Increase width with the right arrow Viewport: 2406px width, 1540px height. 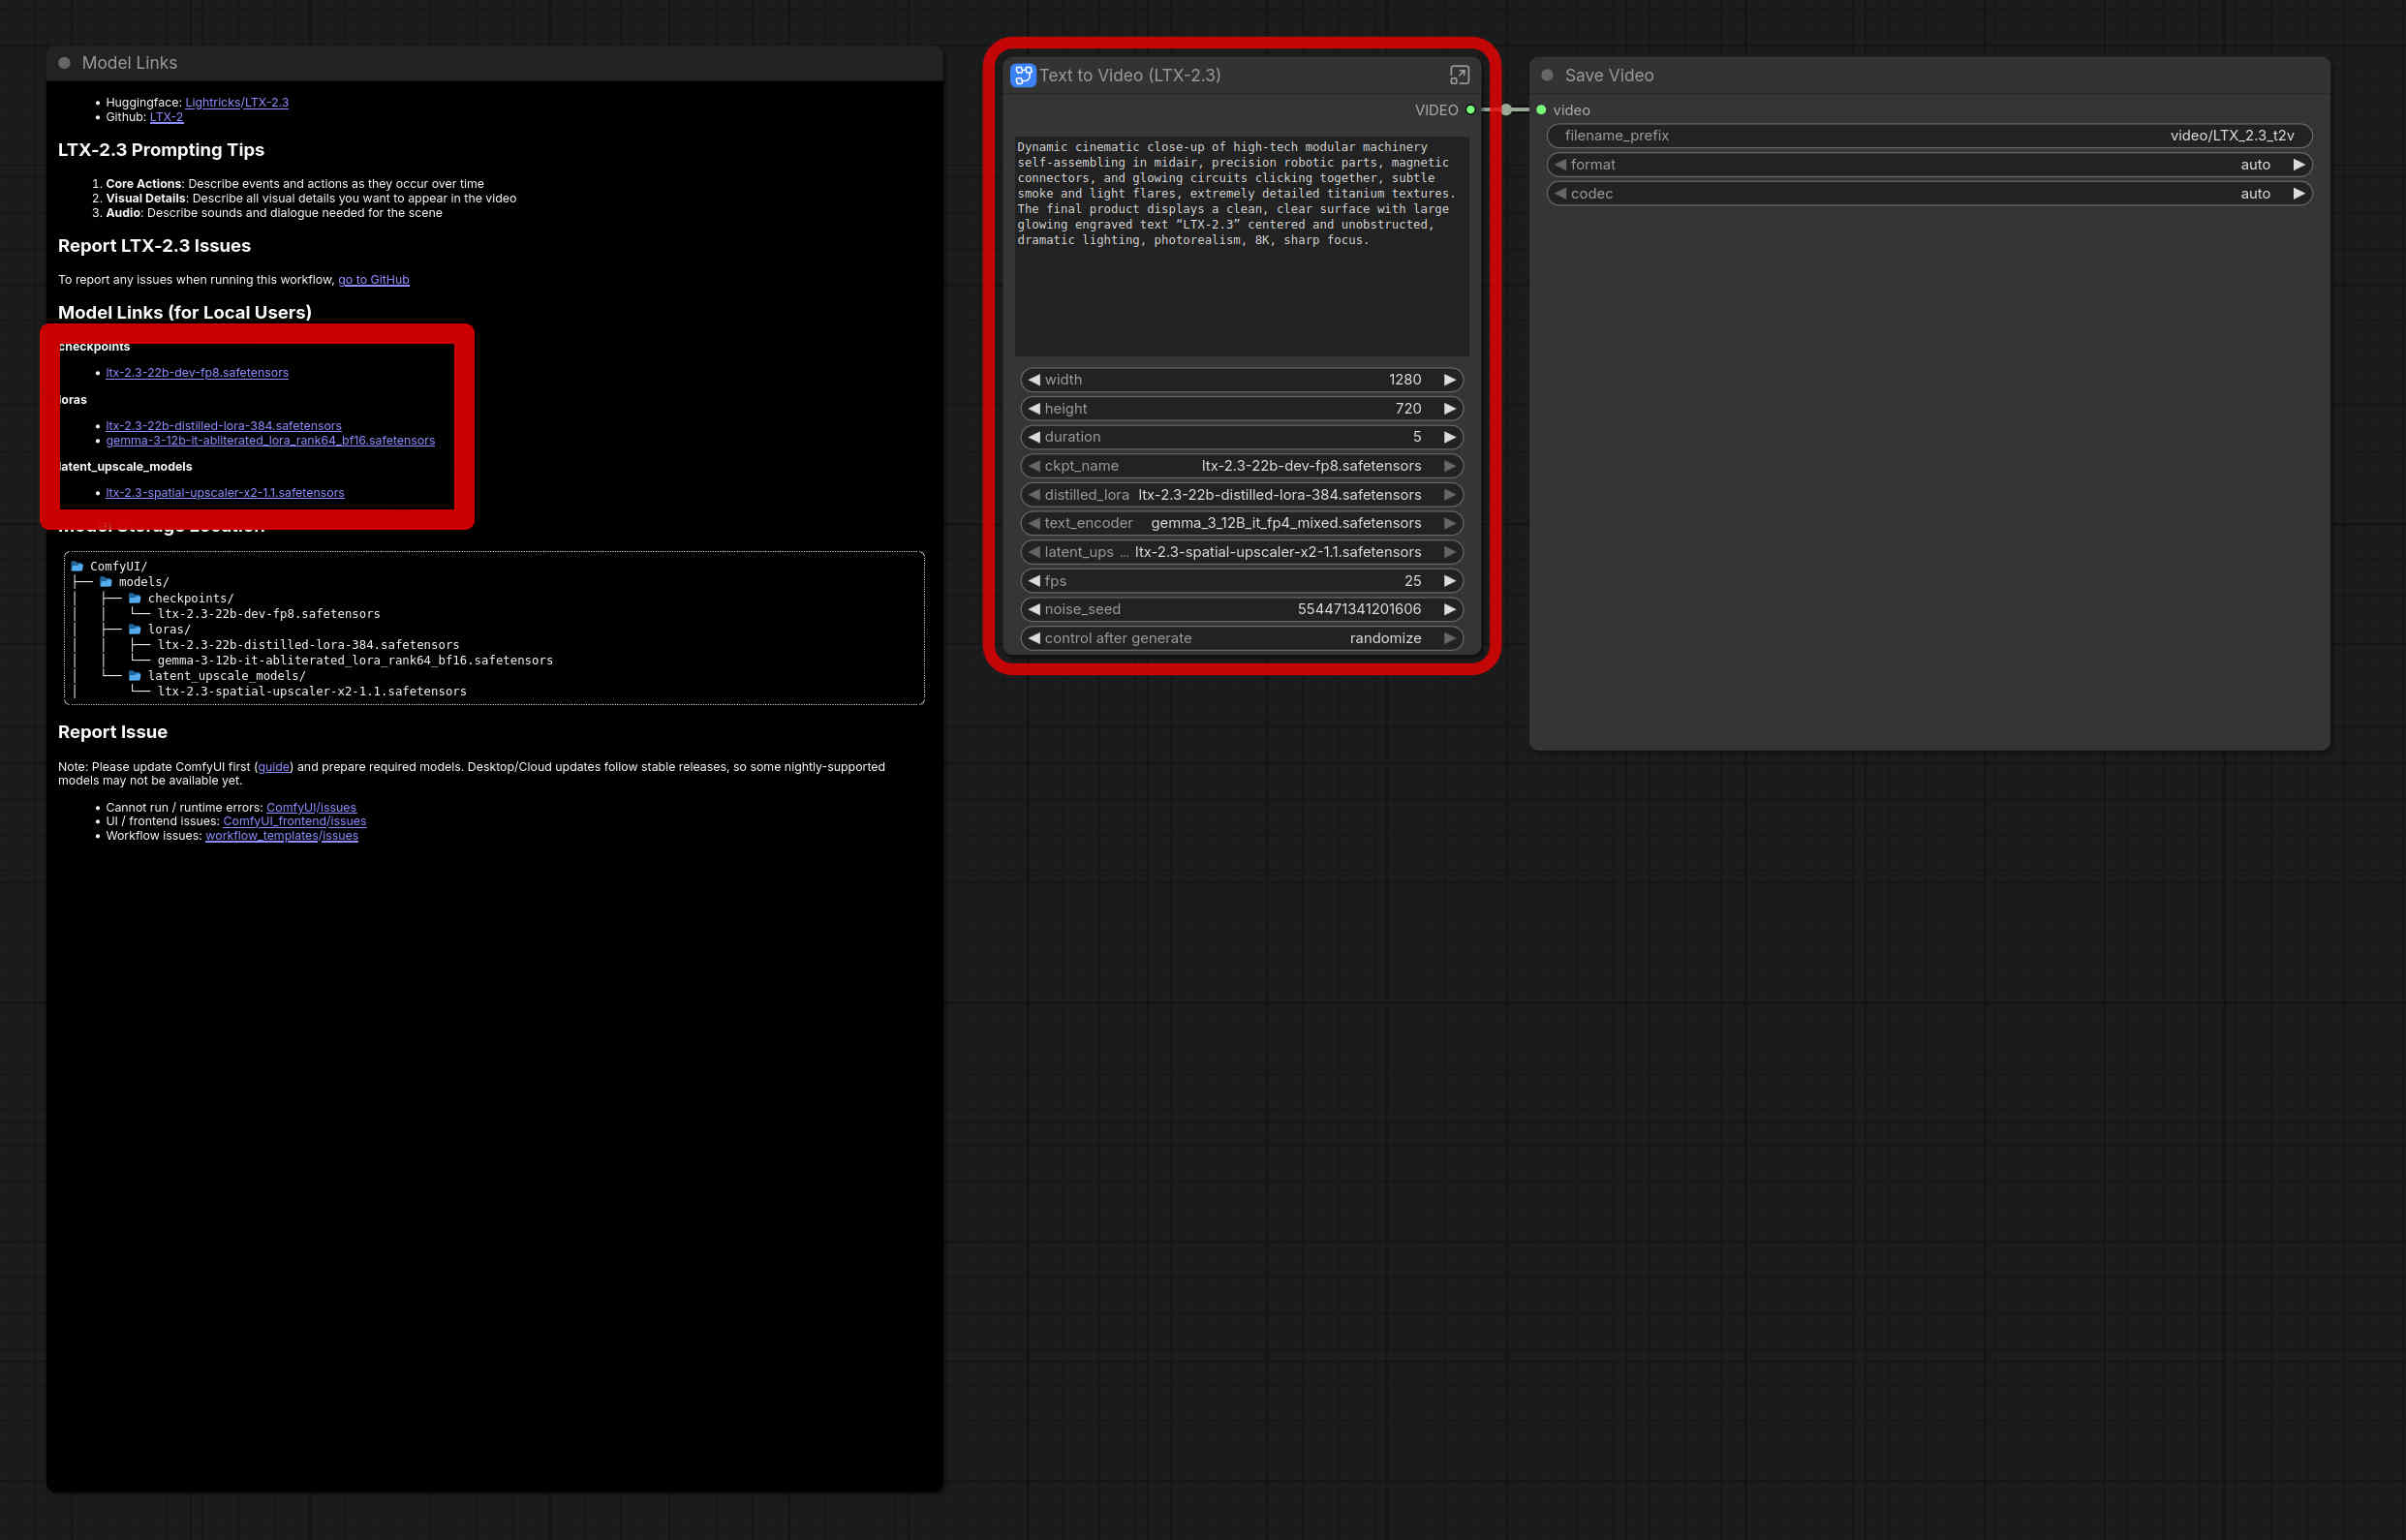click(1449, 380)
